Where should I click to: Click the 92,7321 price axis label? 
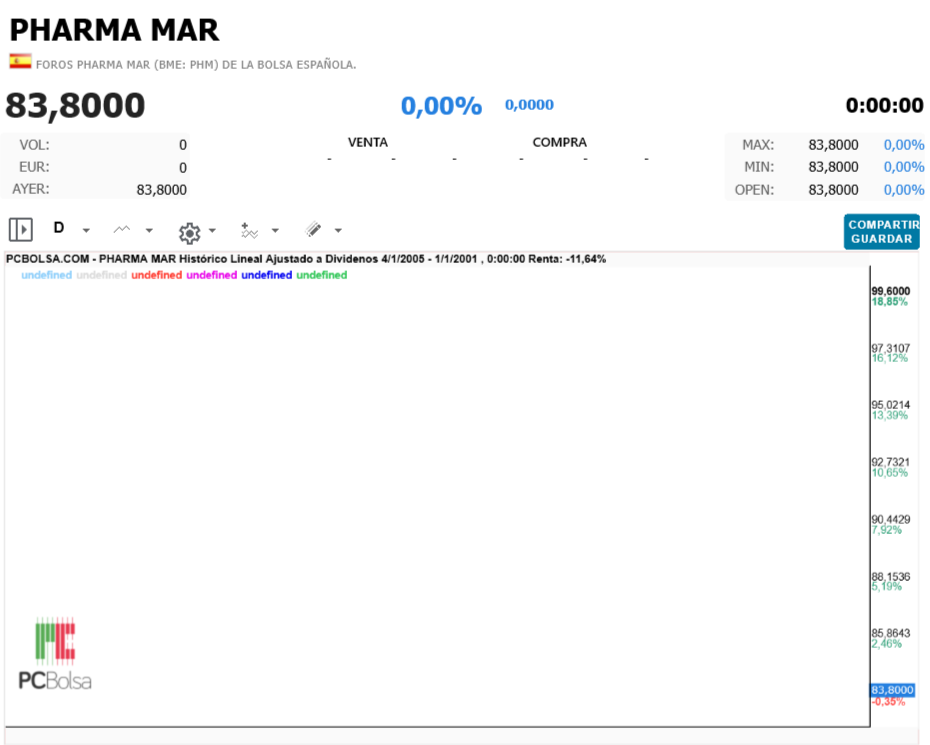pos(890,462)
